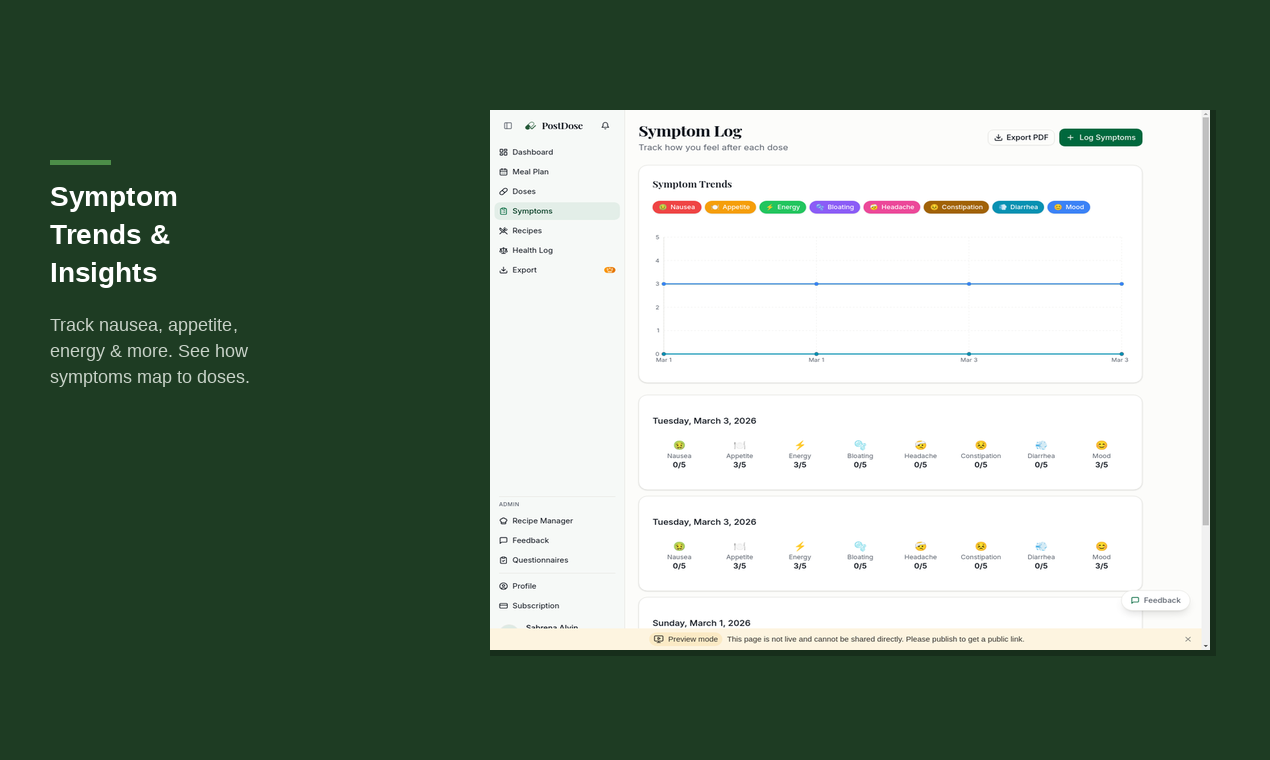Click the Doses pill icon
Screen dimensions: 1270x760
coord(503,191)
